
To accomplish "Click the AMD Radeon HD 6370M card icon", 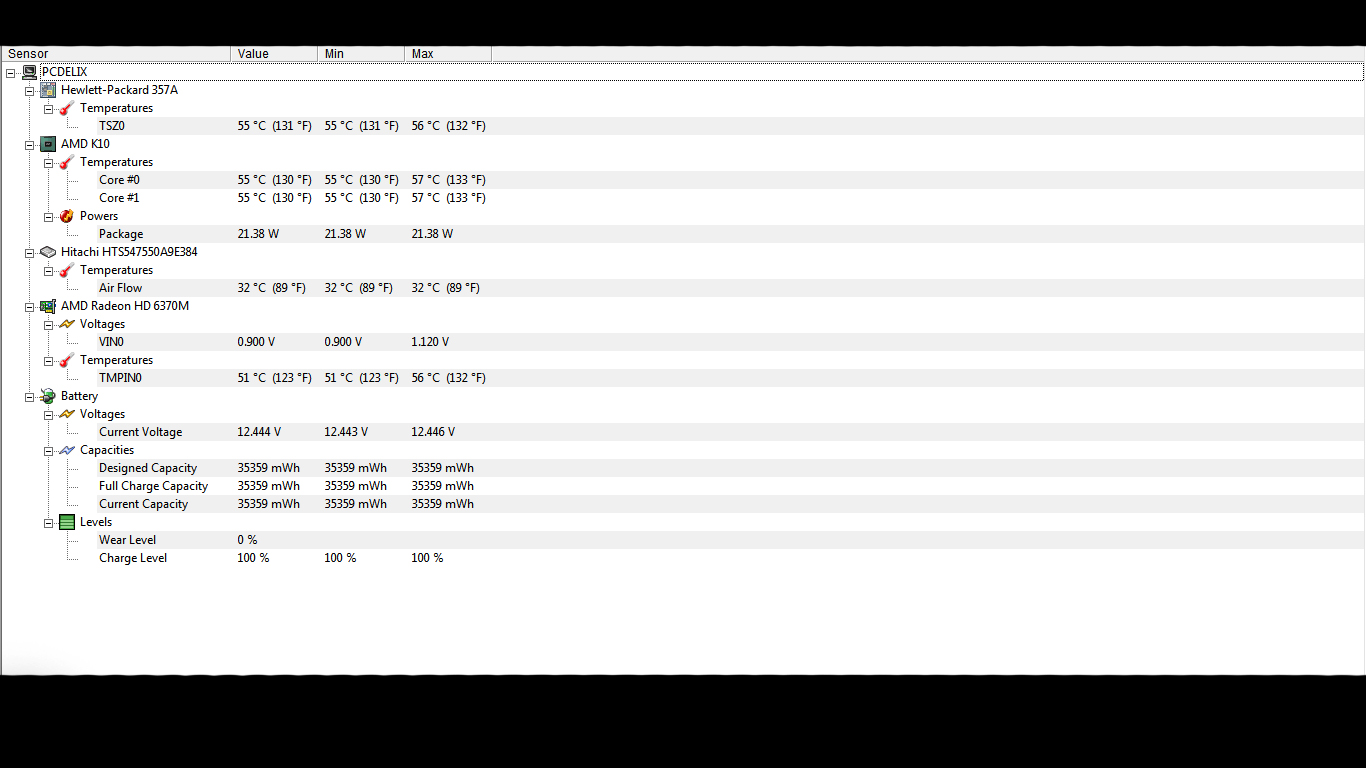I will click(48, 306).
